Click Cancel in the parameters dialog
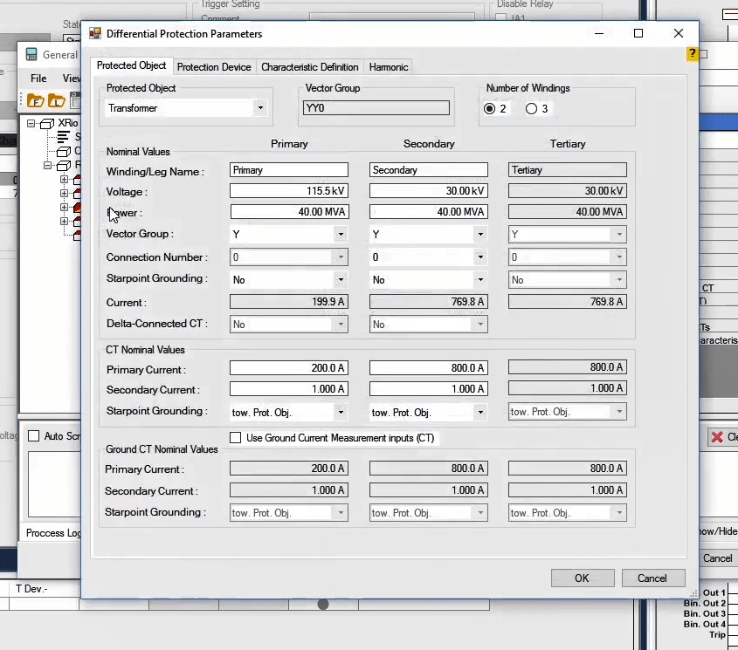The width and height of the screenshot is (738, 650). click(x=652, y=578)
